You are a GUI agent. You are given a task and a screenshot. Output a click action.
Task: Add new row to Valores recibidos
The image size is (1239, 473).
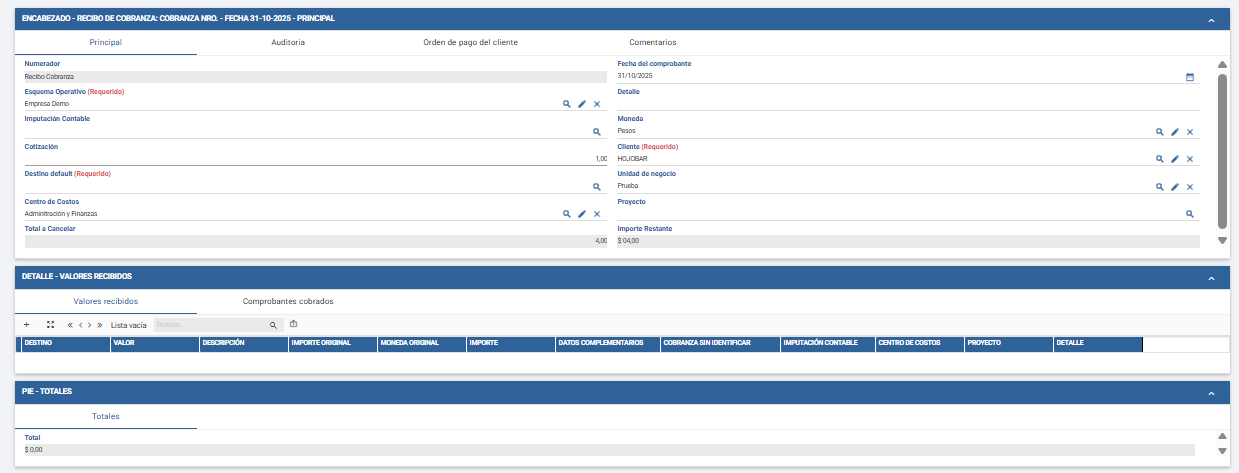[x=26, y=325]
